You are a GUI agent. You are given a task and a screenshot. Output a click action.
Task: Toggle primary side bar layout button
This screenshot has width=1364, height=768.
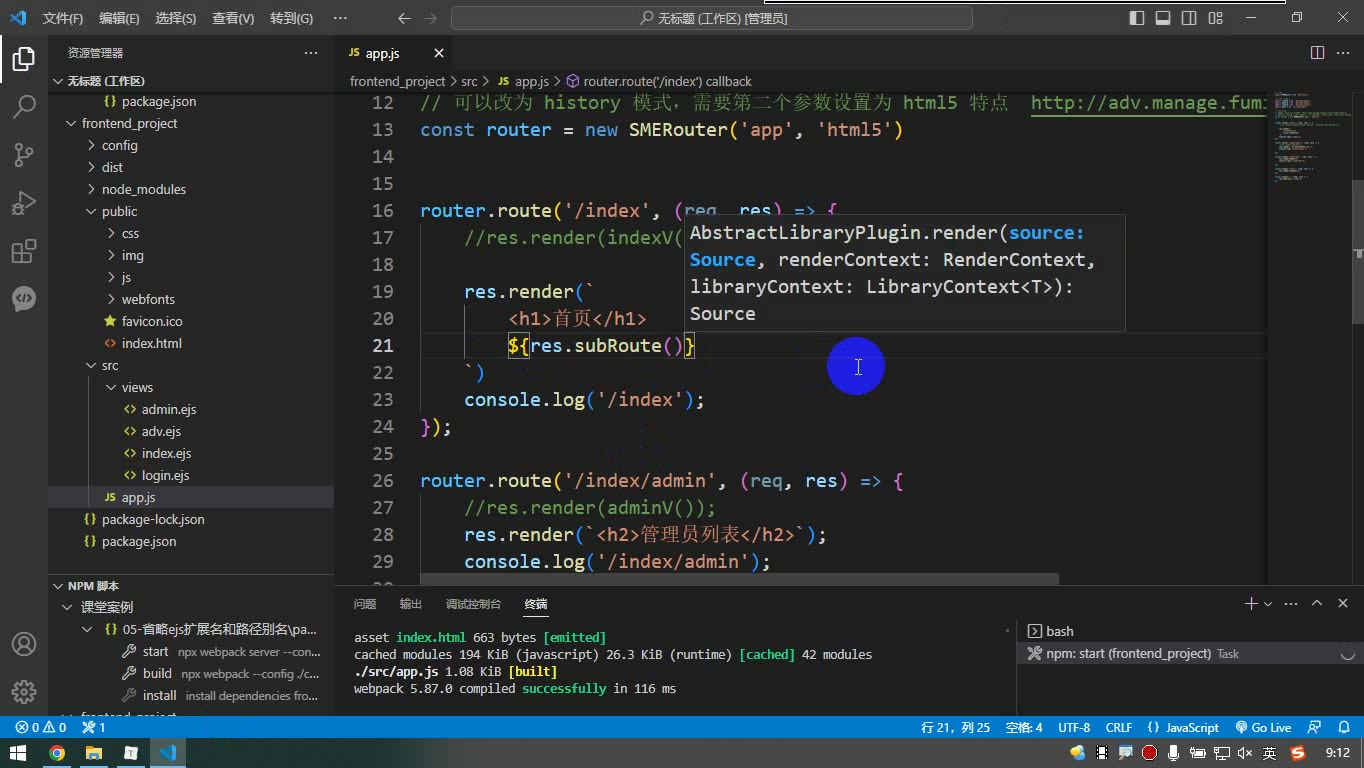[x=1137, y=18]
